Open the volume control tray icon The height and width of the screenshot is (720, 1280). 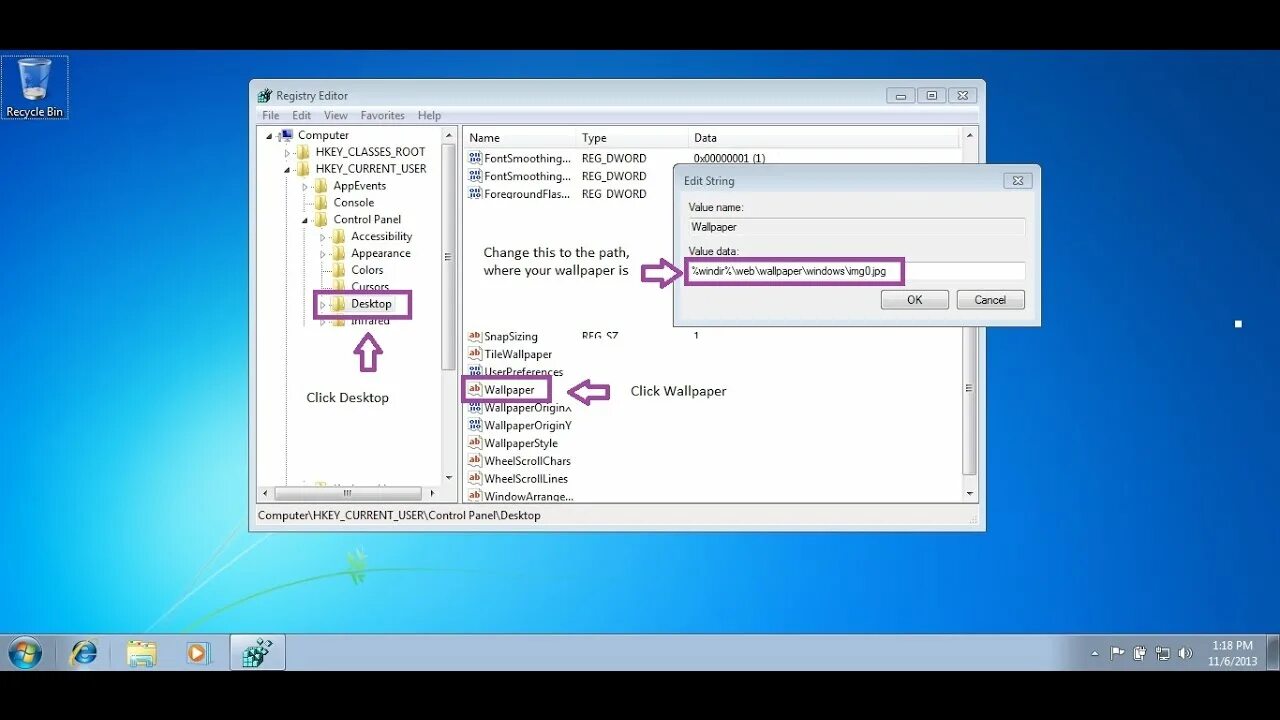pyautogui.click(x=1185, y=653)
